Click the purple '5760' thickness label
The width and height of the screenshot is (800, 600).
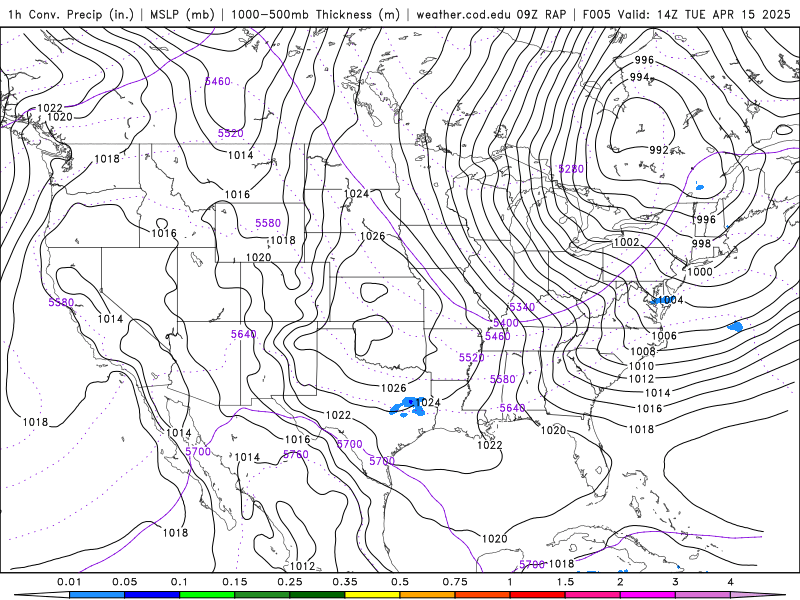(295, 454)
